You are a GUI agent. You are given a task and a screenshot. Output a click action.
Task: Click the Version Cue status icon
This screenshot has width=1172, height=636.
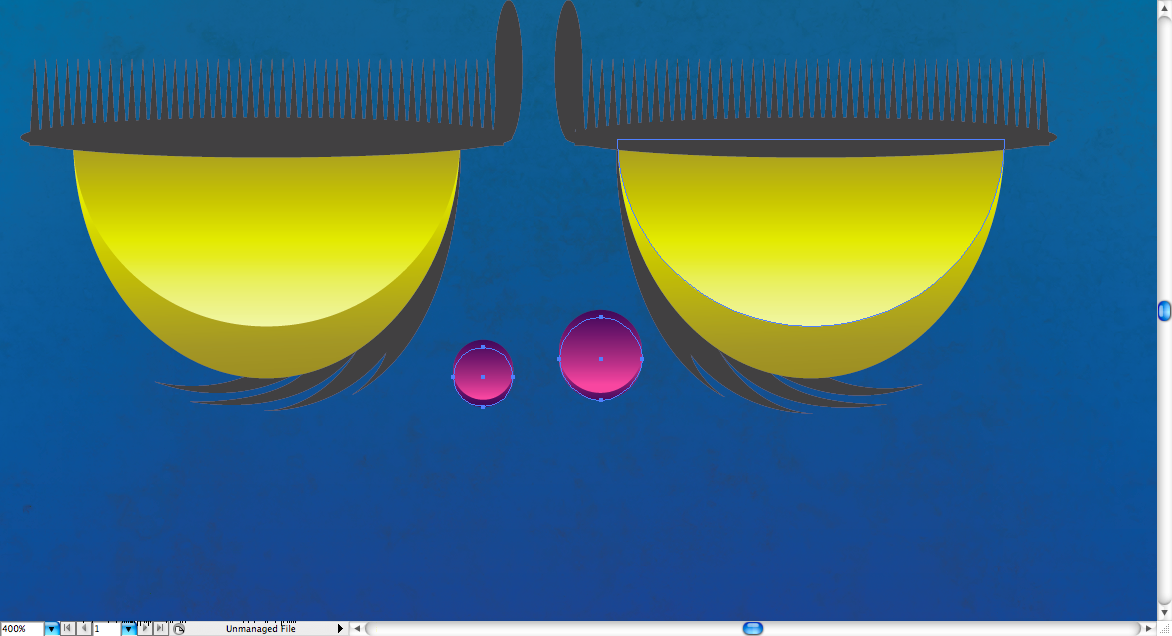pos(179,629)
